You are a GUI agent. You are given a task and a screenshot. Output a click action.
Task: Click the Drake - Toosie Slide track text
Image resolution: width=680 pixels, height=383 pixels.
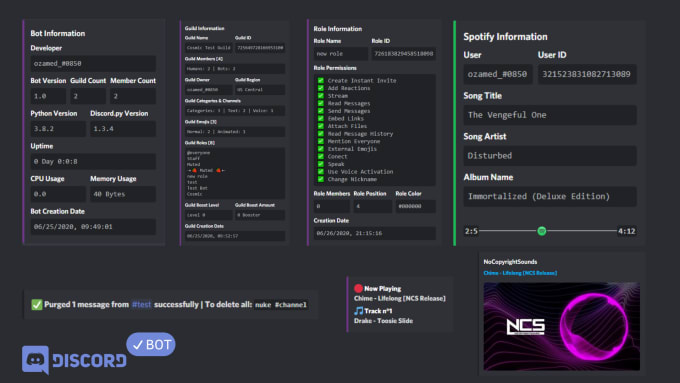pos(383,321)
